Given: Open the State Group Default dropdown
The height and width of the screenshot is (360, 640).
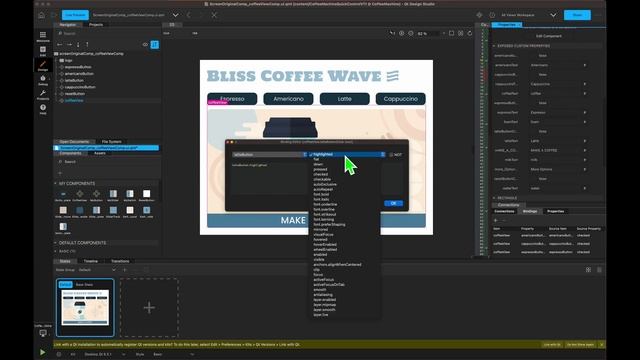Looking at the screenshot, I should tap(97, 270).
